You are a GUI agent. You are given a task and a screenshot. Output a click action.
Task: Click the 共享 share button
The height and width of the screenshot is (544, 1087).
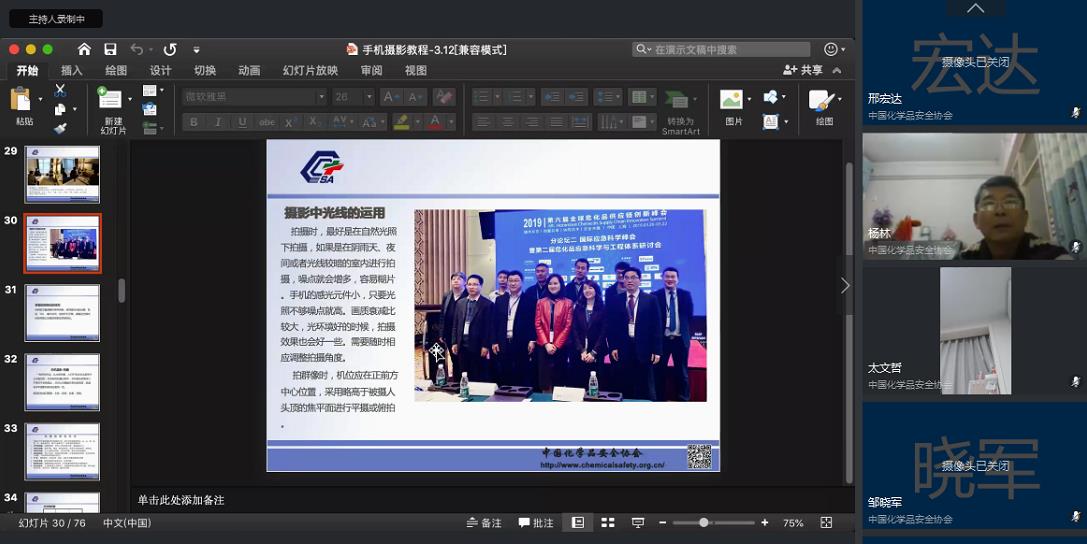pyautogui.click(x=804, y=70)
